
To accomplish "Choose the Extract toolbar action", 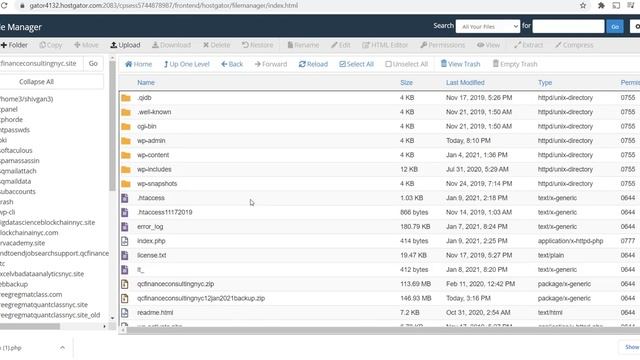I will (528, 45).
